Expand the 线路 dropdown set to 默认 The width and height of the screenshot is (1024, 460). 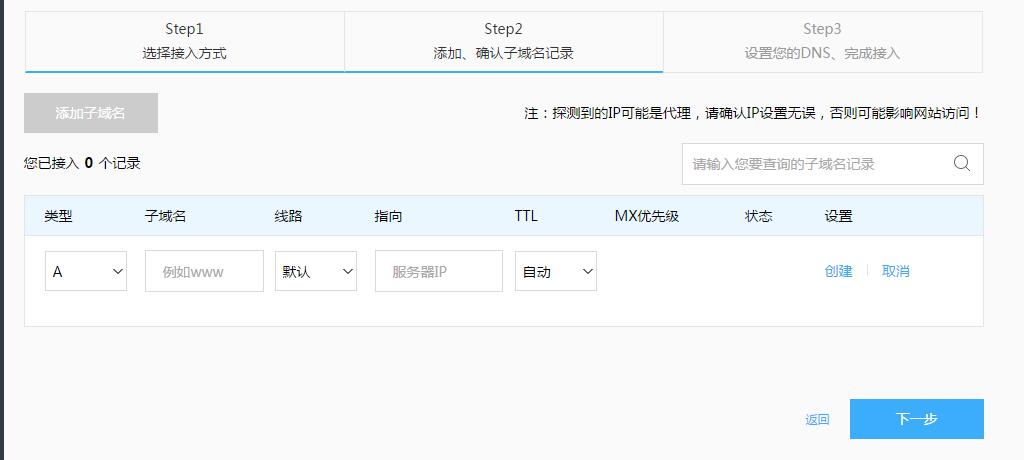316,271
